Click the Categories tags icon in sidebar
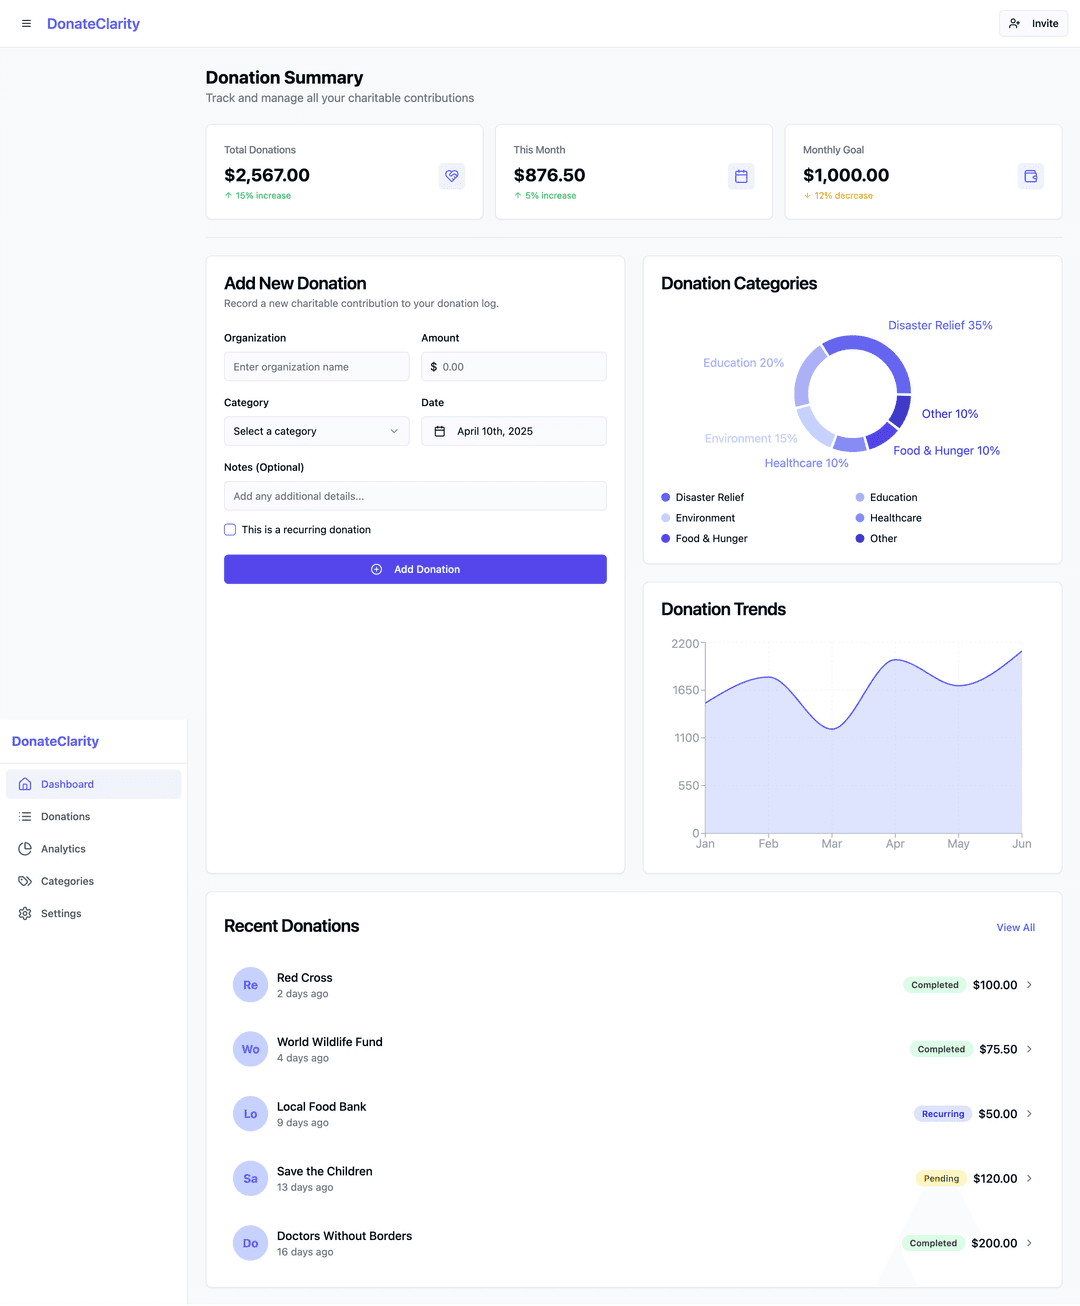1080x1306 pixels. tap(25, 881)
